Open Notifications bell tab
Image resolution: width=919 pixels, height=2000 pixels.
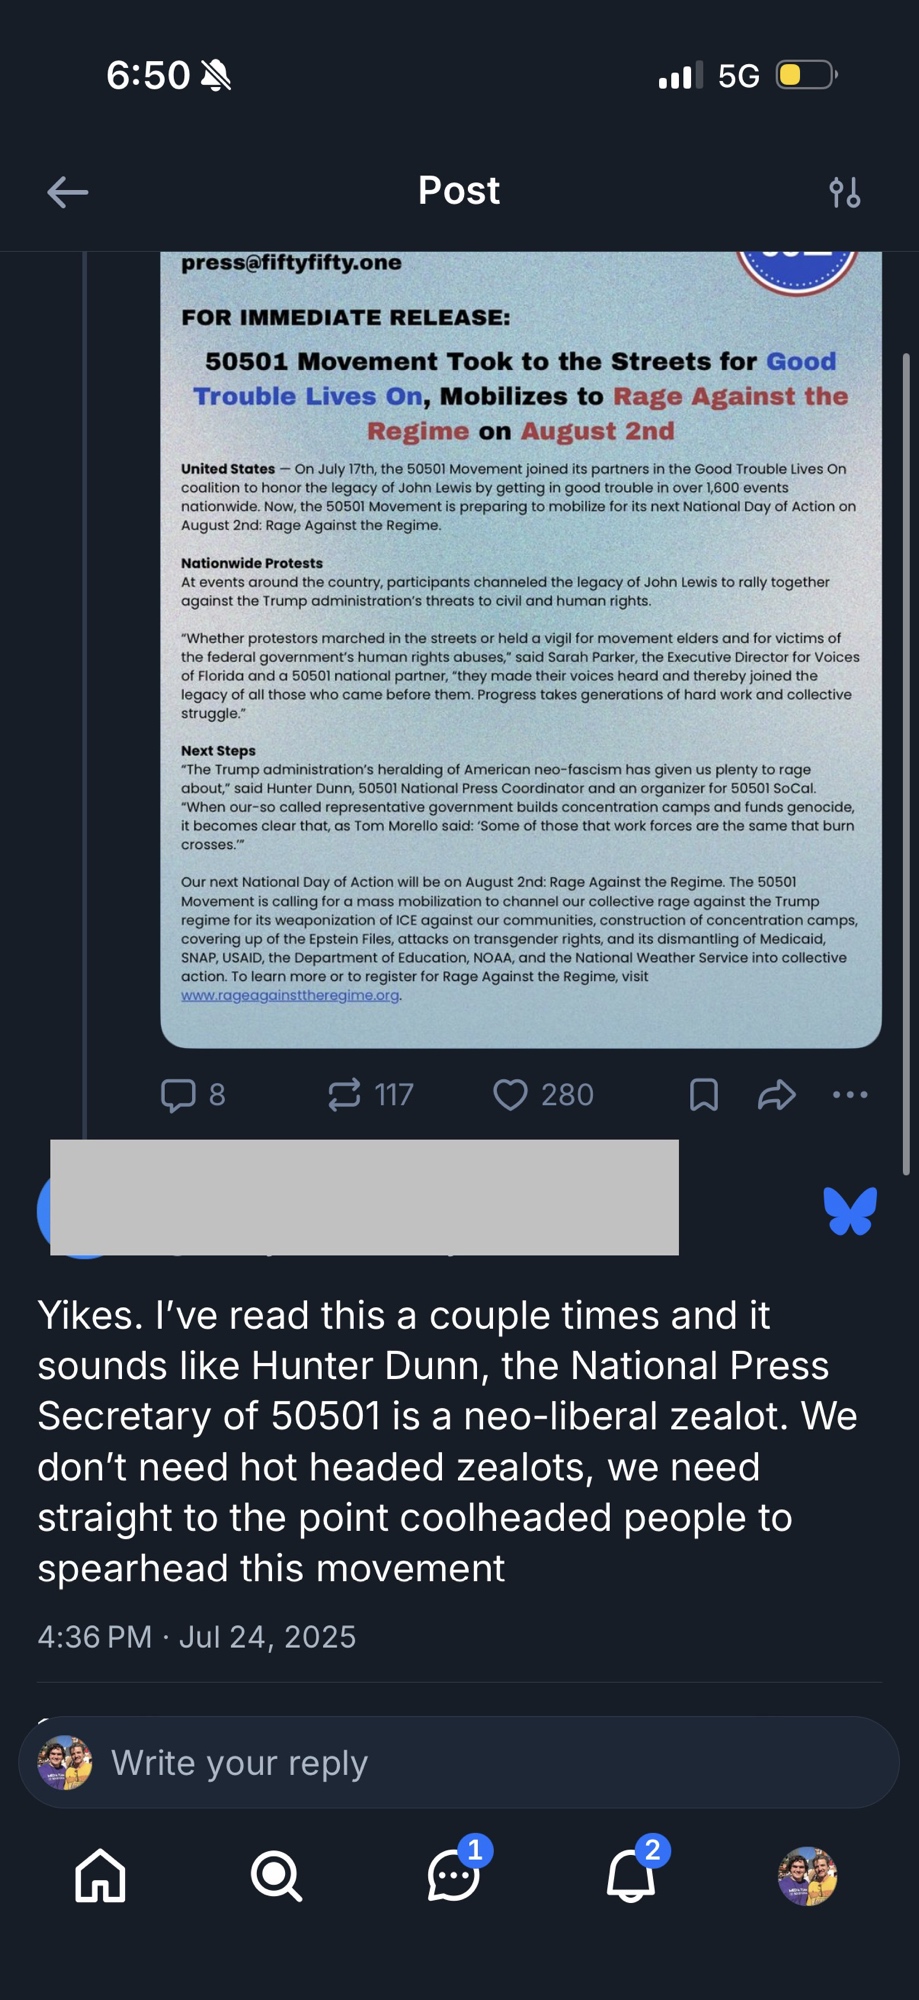[631, 1875]
